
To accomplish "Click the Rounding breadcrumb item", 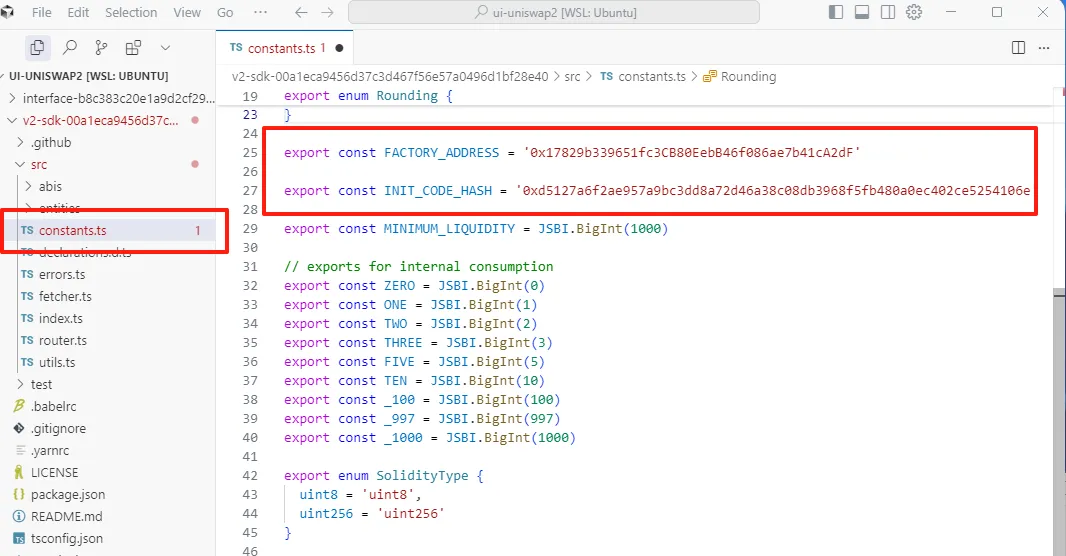I will (748, 76).
